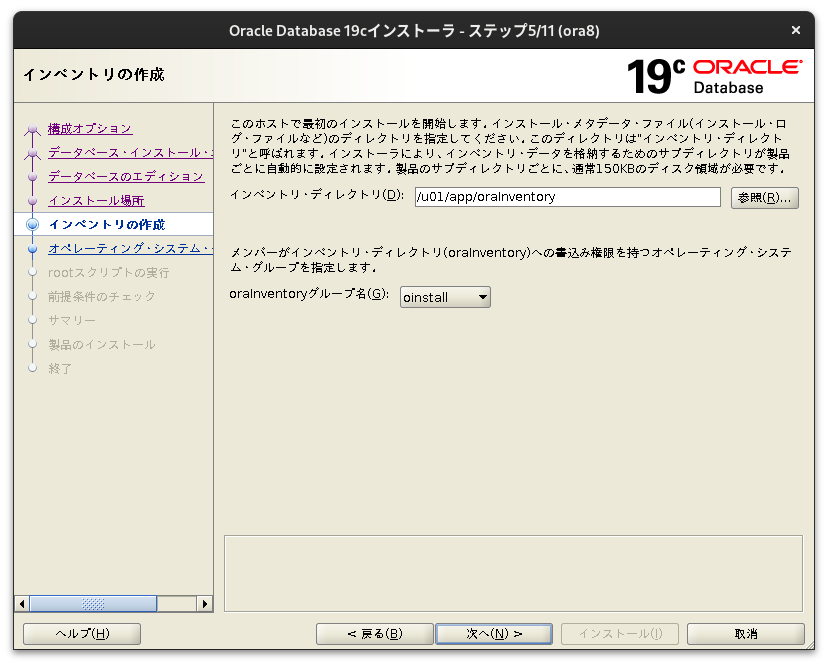This screenshot has height=666, width=828.
Task: Open the ヘルプ(H) help dialog
Action: (x=81, y=633)
